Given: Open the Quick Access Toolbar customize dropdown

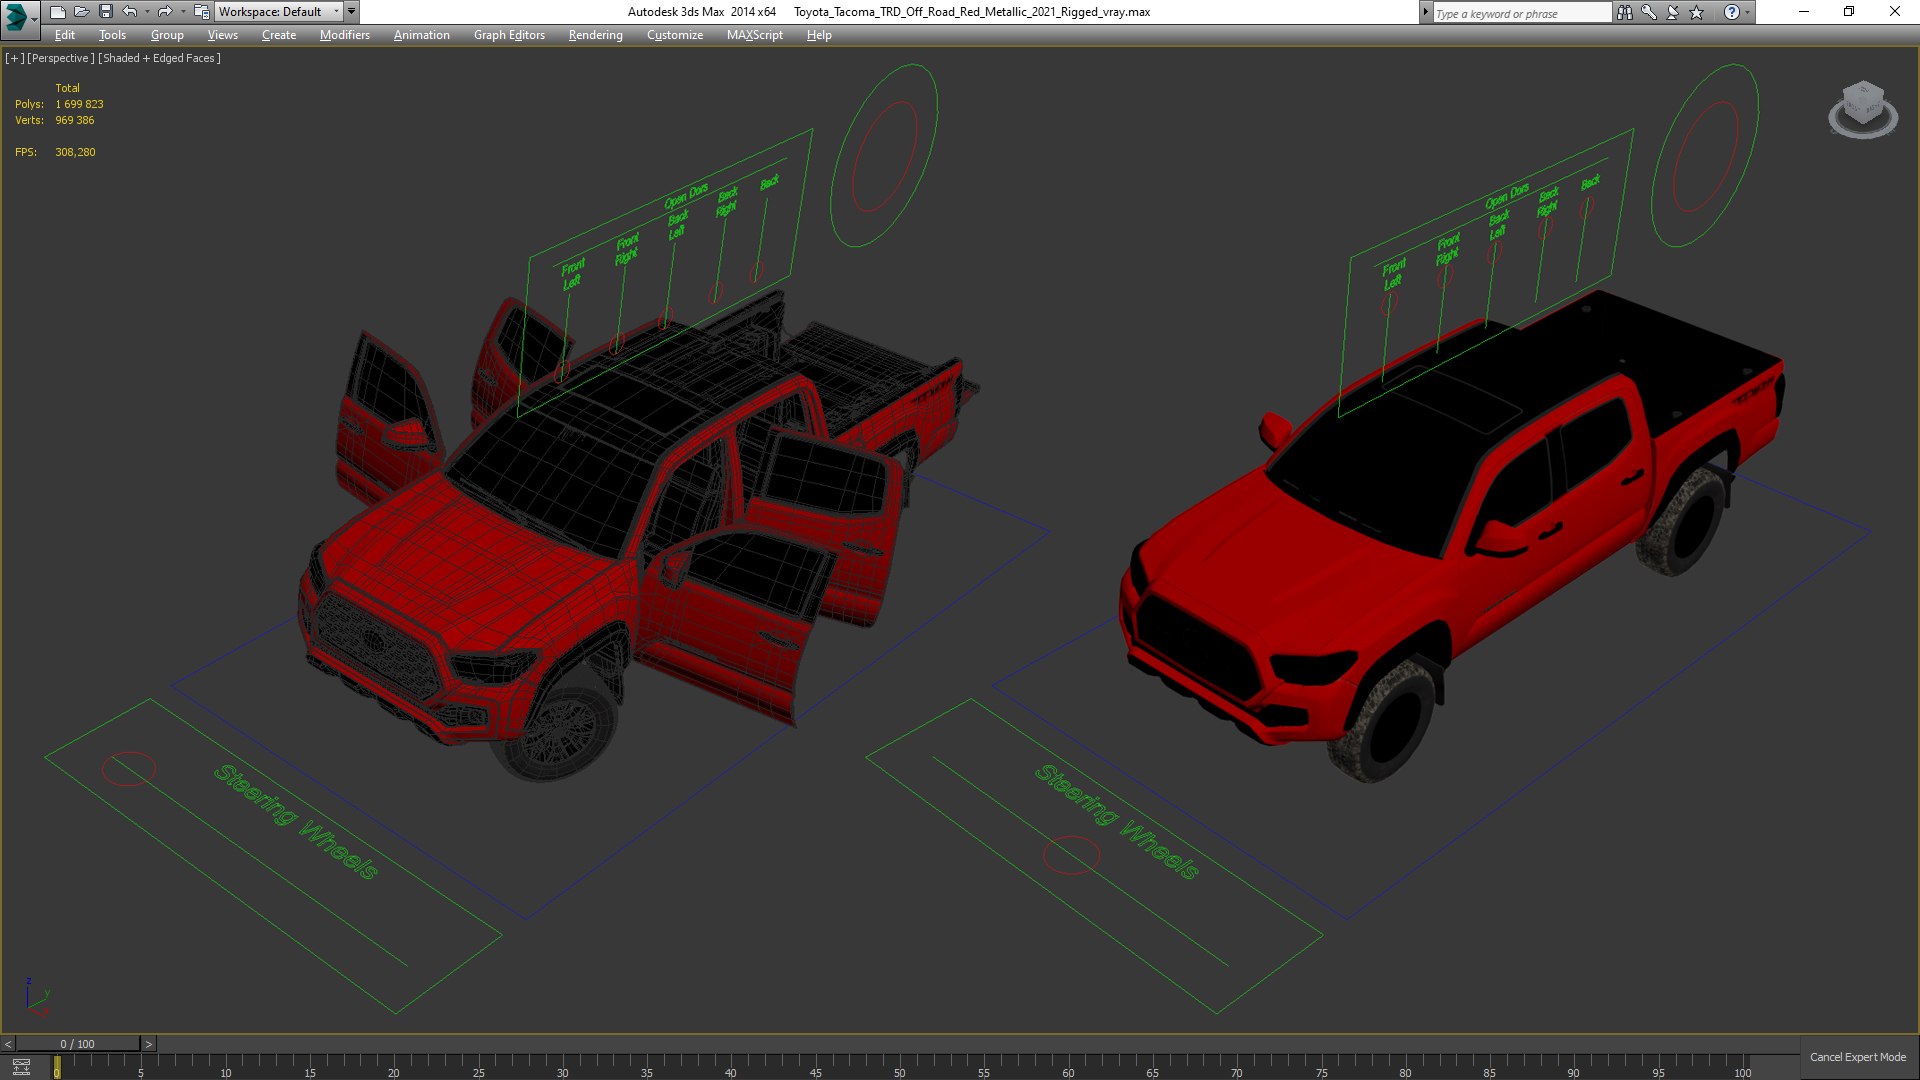Looking at the screenshot, I should coord(351,12).
